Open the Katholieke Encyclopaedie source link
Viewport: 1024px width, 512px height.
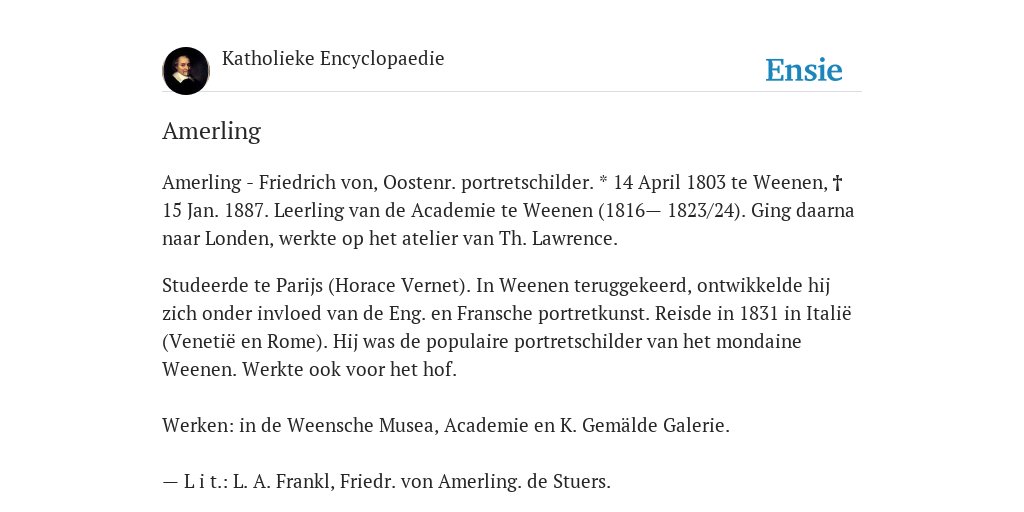click(x=333, y=59)
